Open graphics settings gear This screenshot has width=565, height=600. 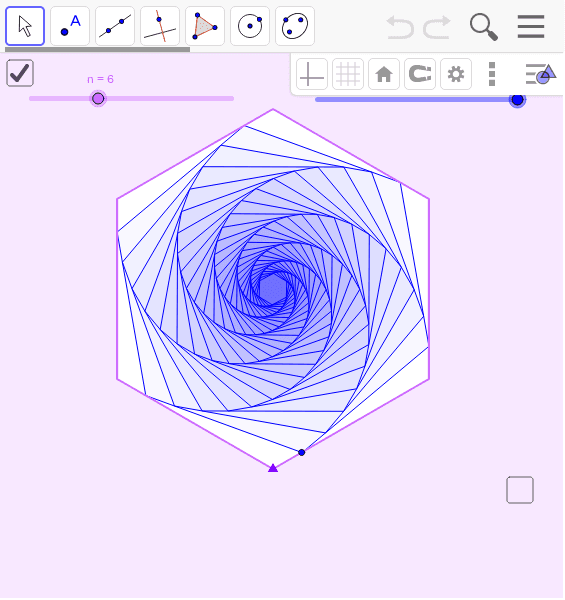456,74
